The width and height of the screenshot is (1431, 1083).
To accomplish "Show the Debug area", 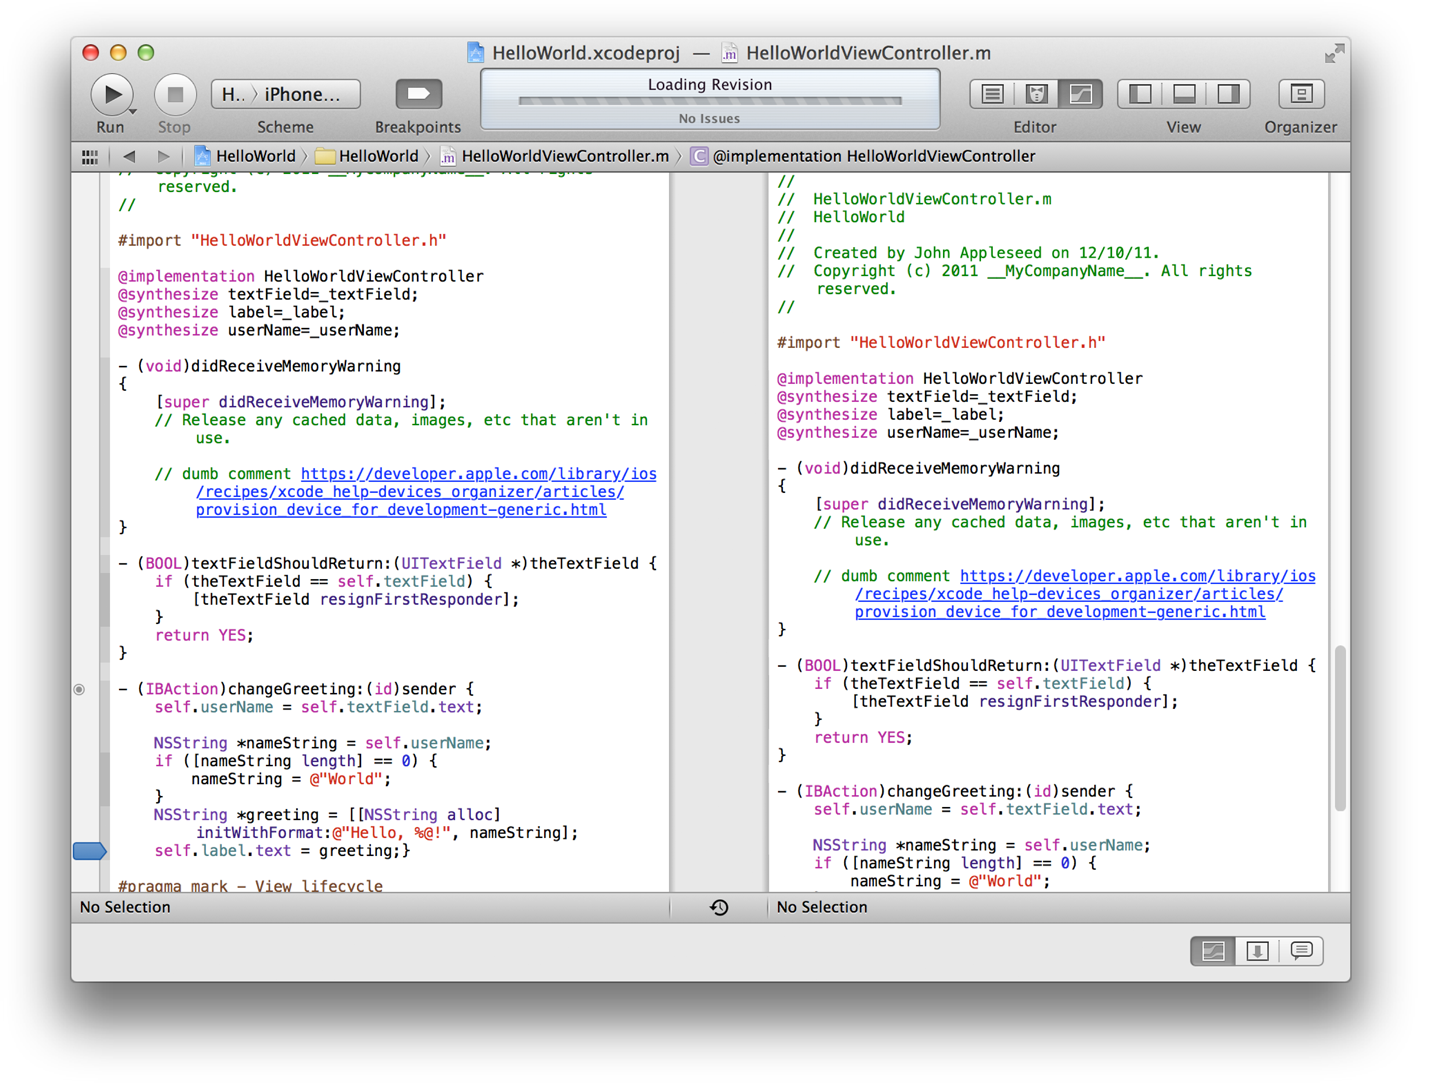I will click(1184, 93).
